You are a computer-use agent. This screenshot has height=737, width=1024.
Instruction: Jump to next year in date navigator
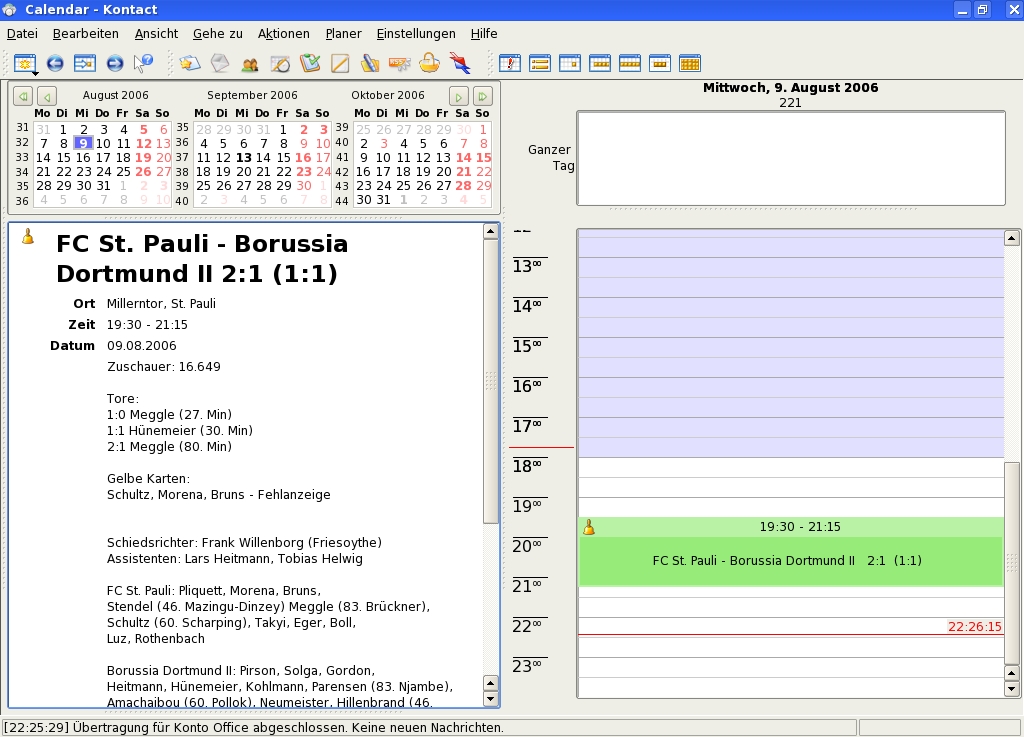coord(483,97)
